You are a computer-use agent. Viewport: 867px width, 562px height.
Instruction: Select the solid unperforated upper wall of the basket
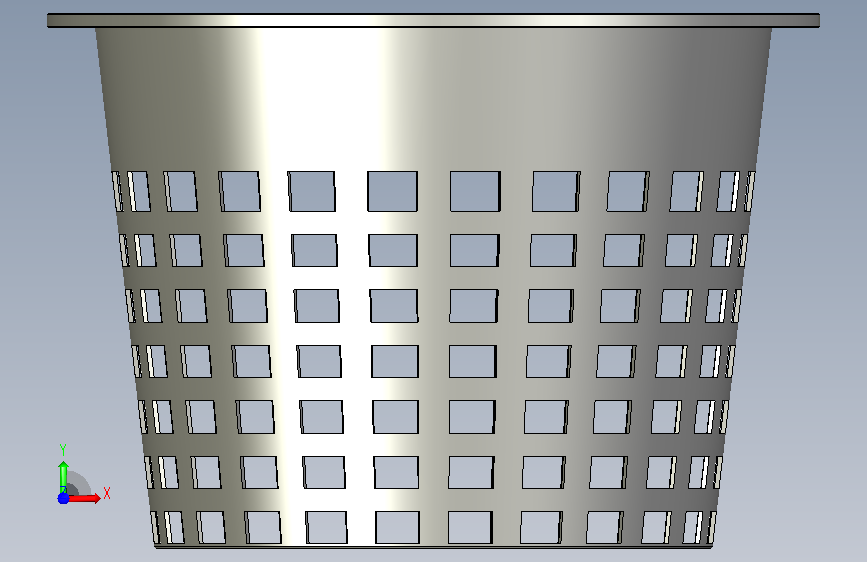click(x=434, y=100)
